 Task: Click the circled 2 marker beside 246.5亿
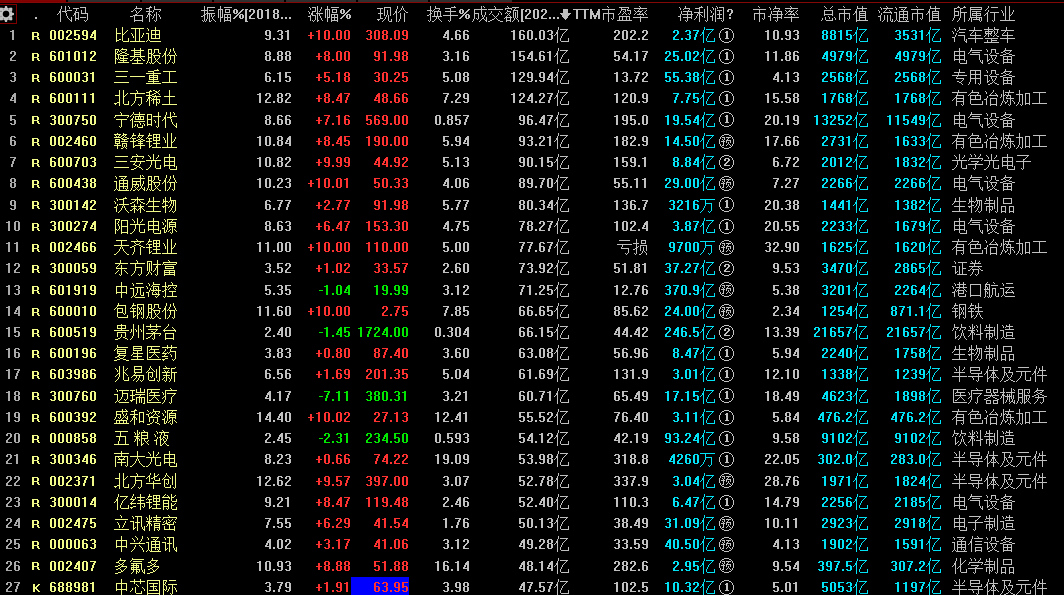coord(726,332)
